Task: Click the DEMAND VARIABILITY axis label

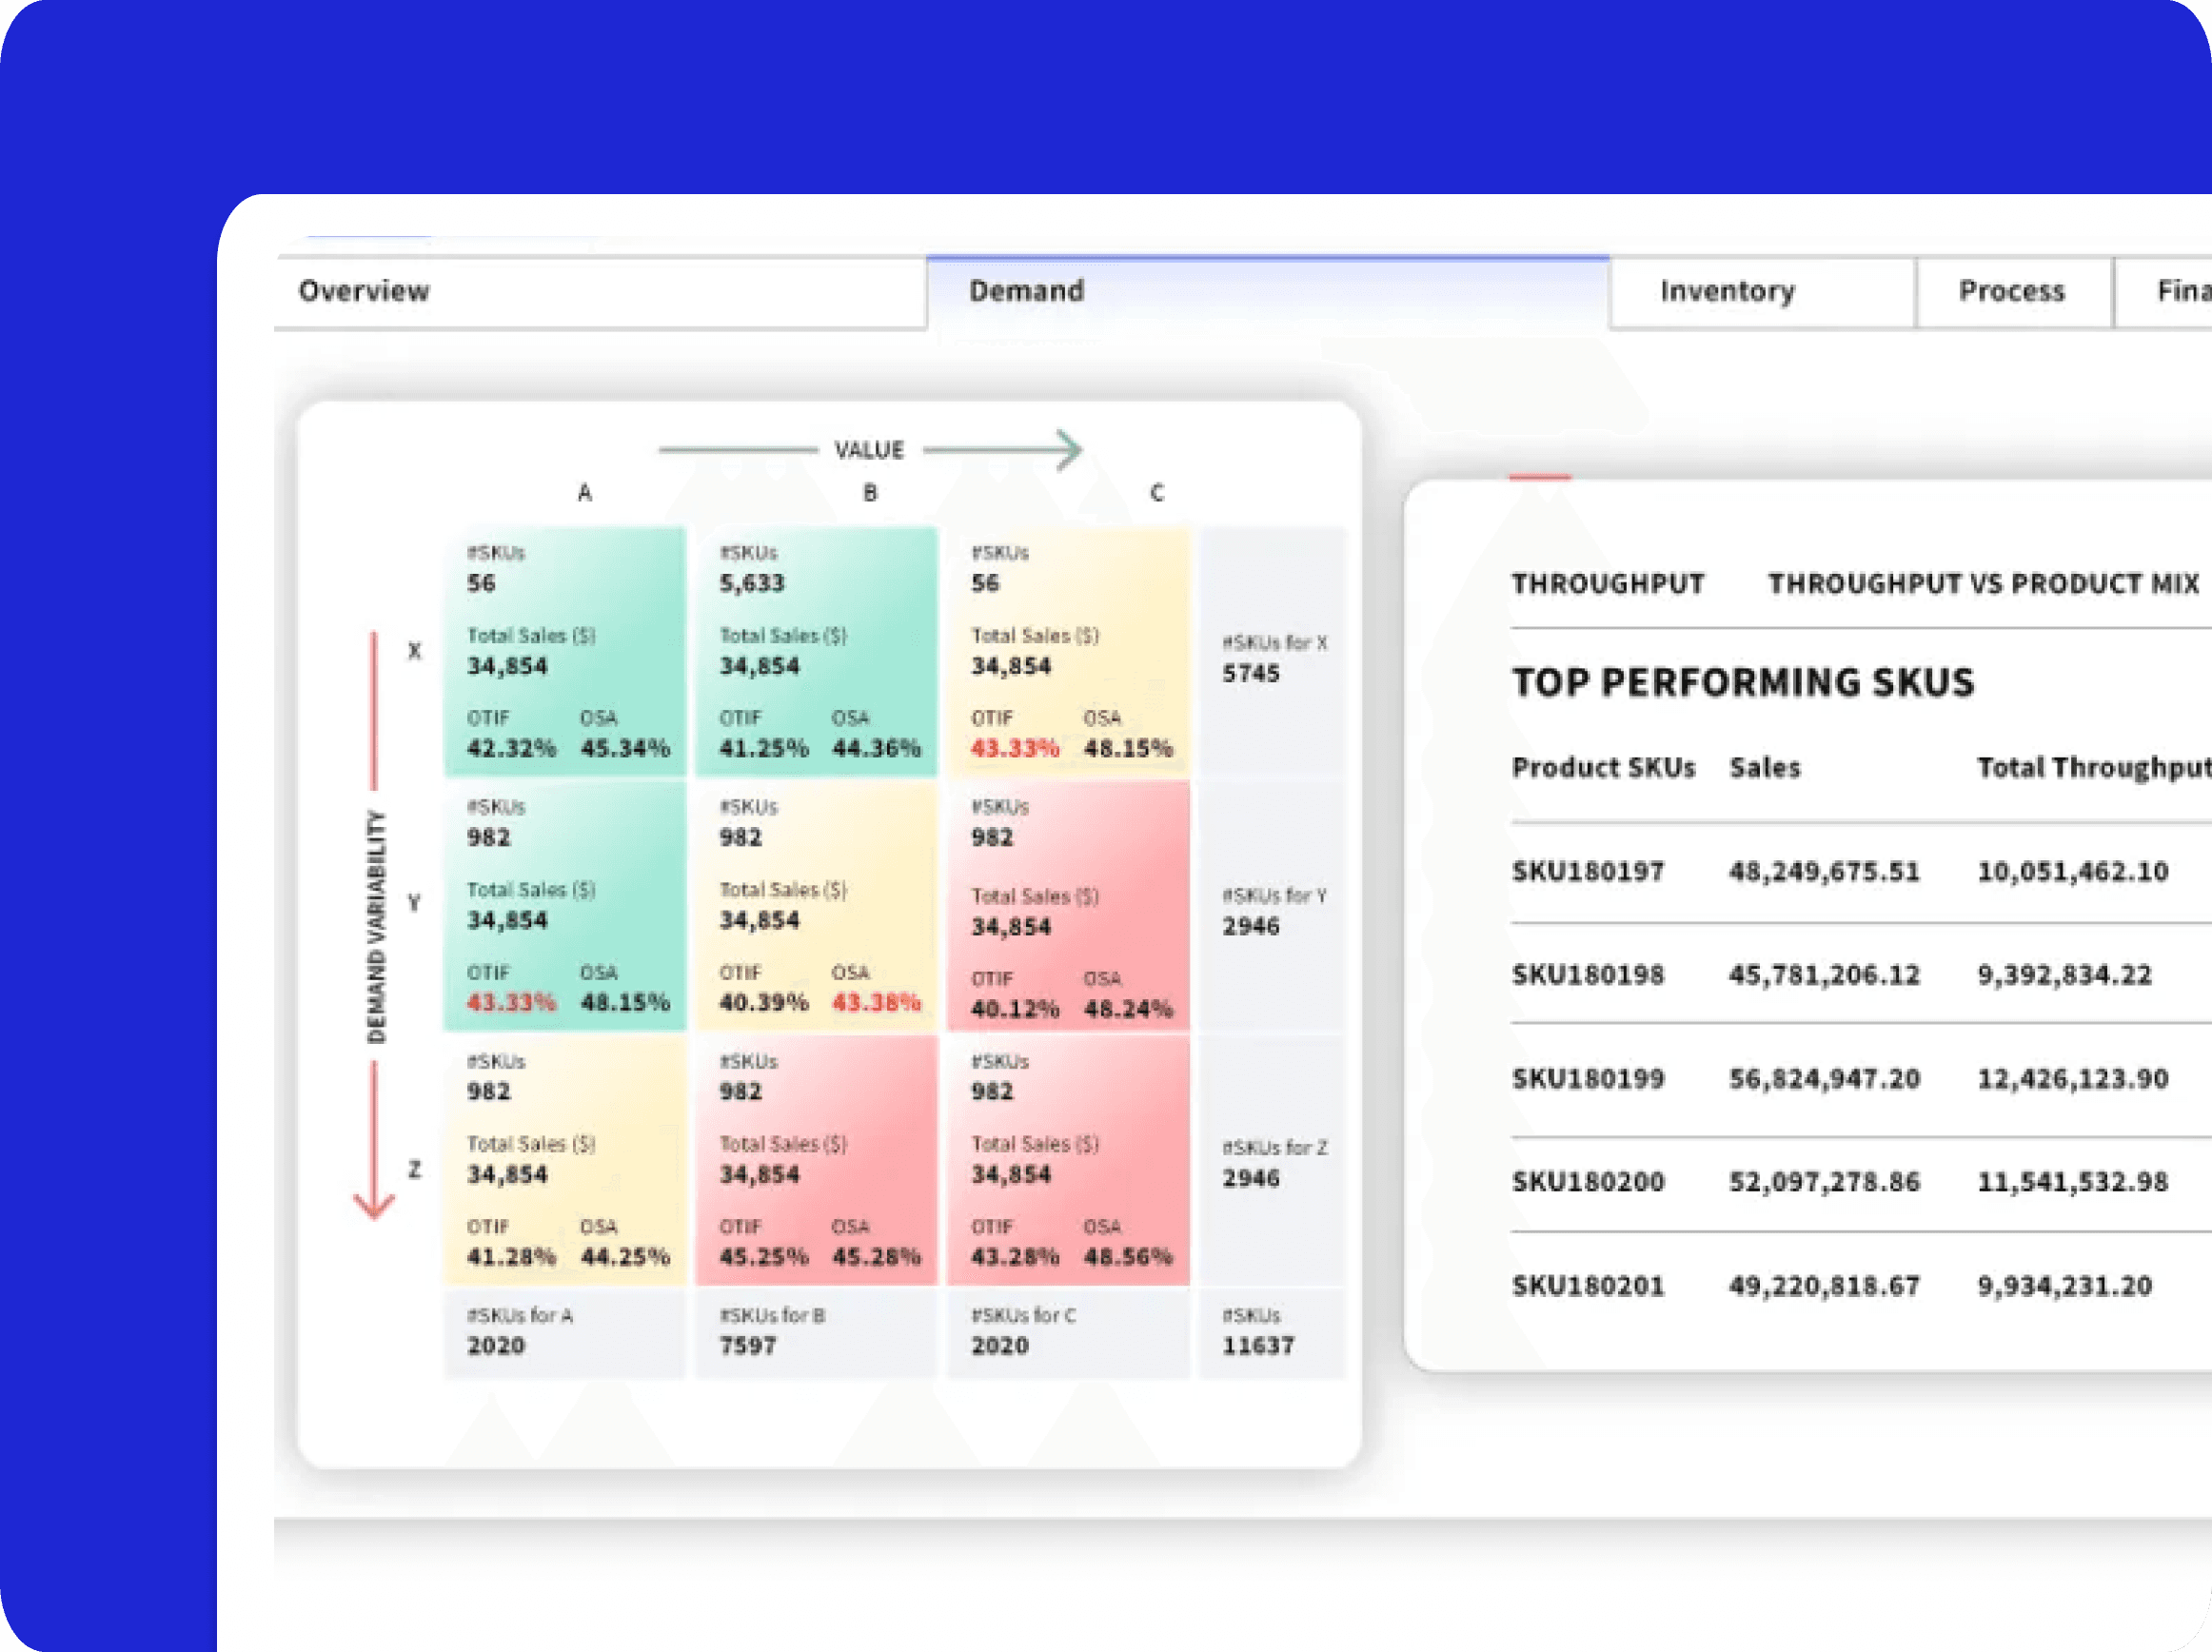Action: (376, 927)
